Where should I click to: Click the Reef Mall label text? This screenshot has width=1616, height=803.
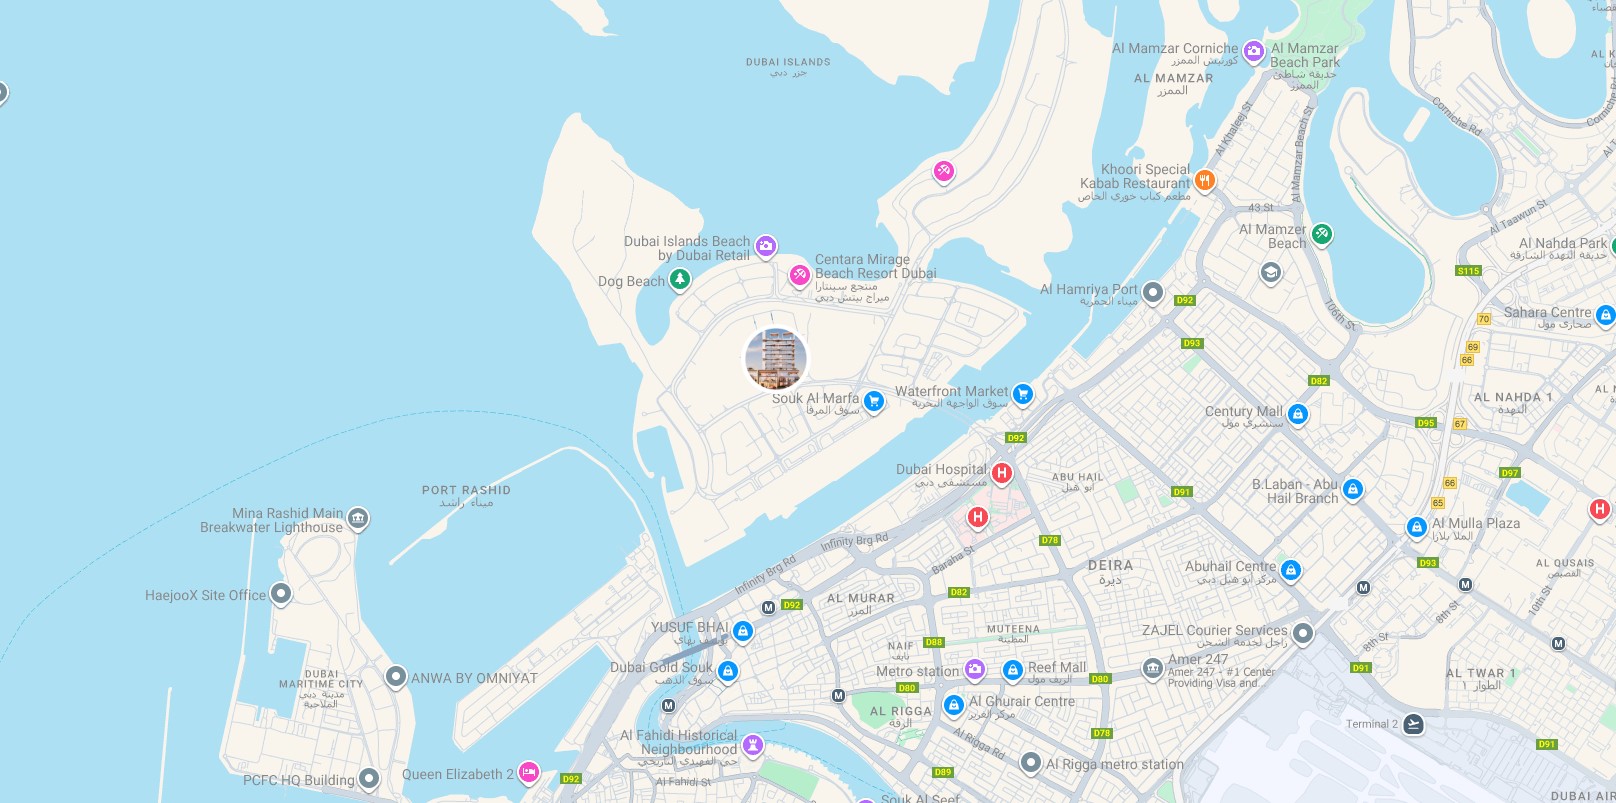pos(1057,667)
